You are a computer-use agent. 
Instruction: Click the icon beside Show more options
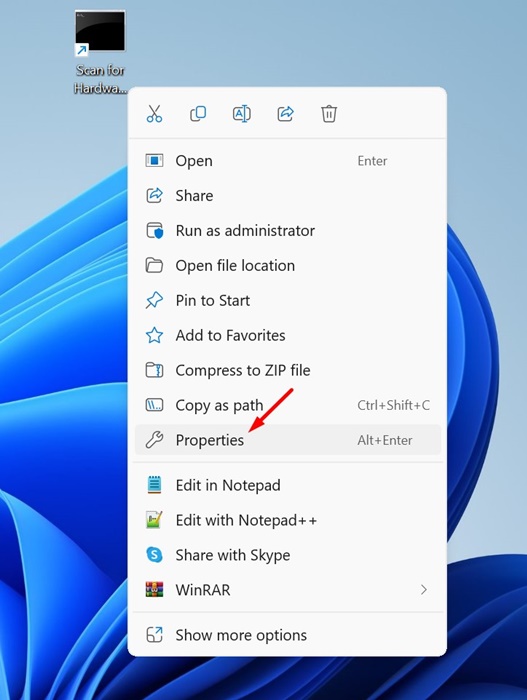tap(154, 635)
